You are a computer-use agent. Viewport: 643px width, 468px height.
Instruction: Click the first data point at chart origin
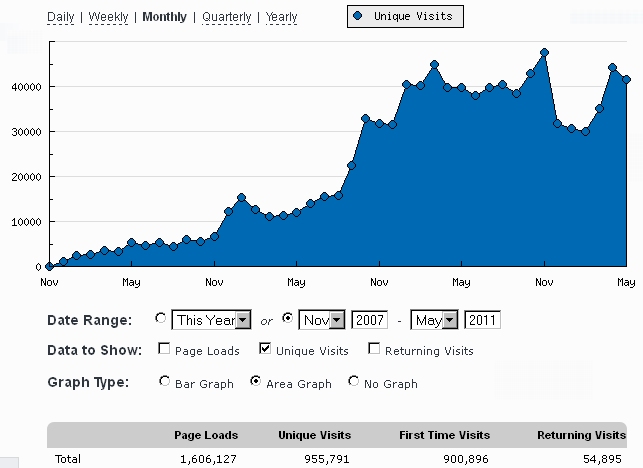click(x=49, y=266)
